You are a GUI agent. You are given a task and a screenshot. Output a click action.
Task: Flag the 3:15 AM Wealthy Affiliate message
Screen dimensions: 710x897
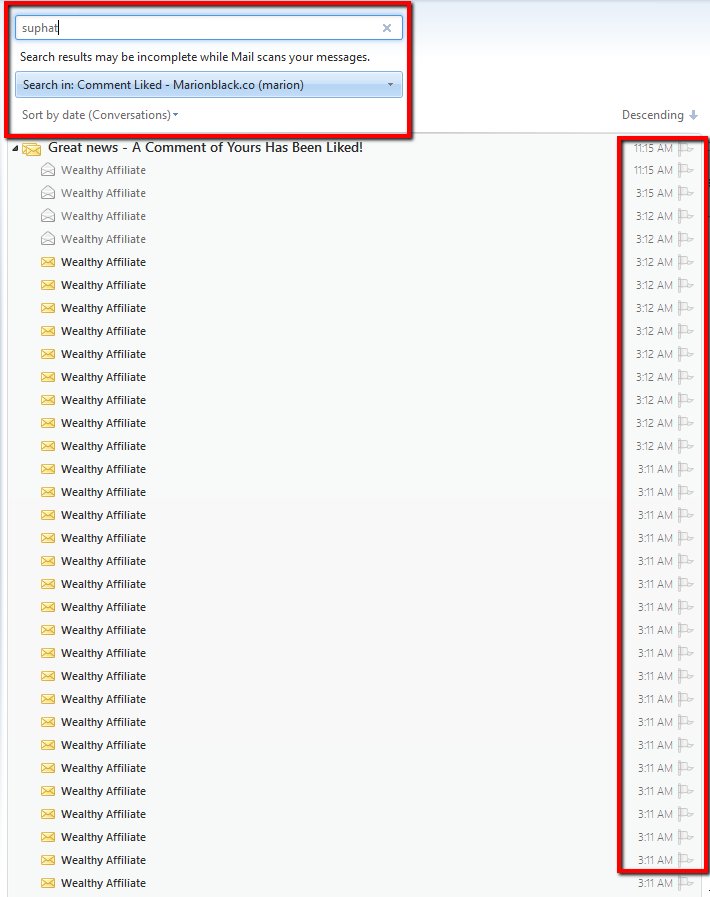pyautogui.click(x=685, y=193)
